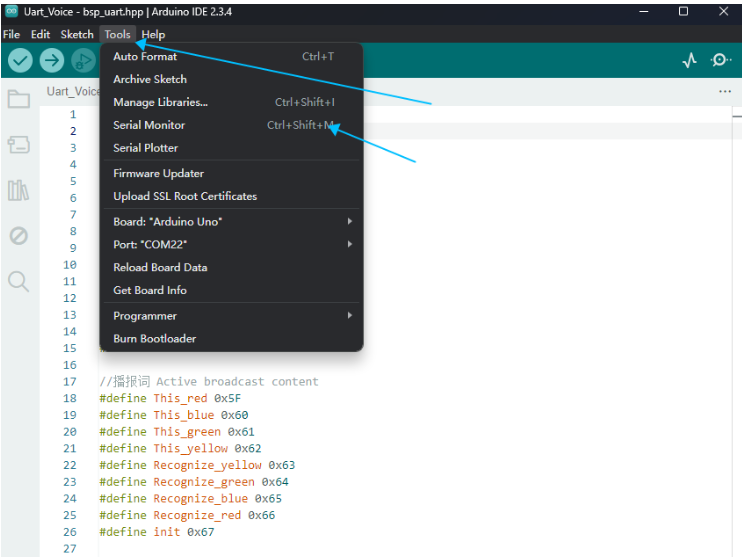Open the Search sidebar icon
The image size is (742, 557).
[18, 281]
